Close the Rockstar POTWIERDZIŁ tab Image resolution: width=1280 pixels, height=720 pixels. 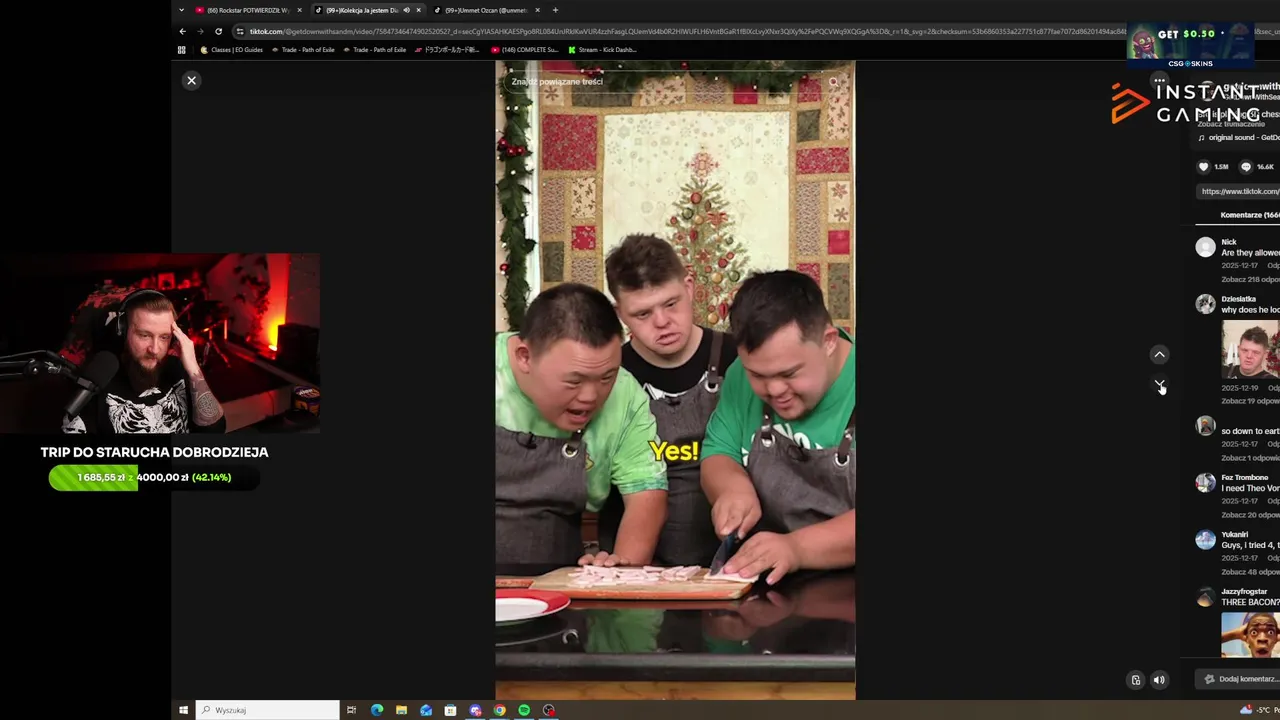pyautogui.click(x=299, y=10)
